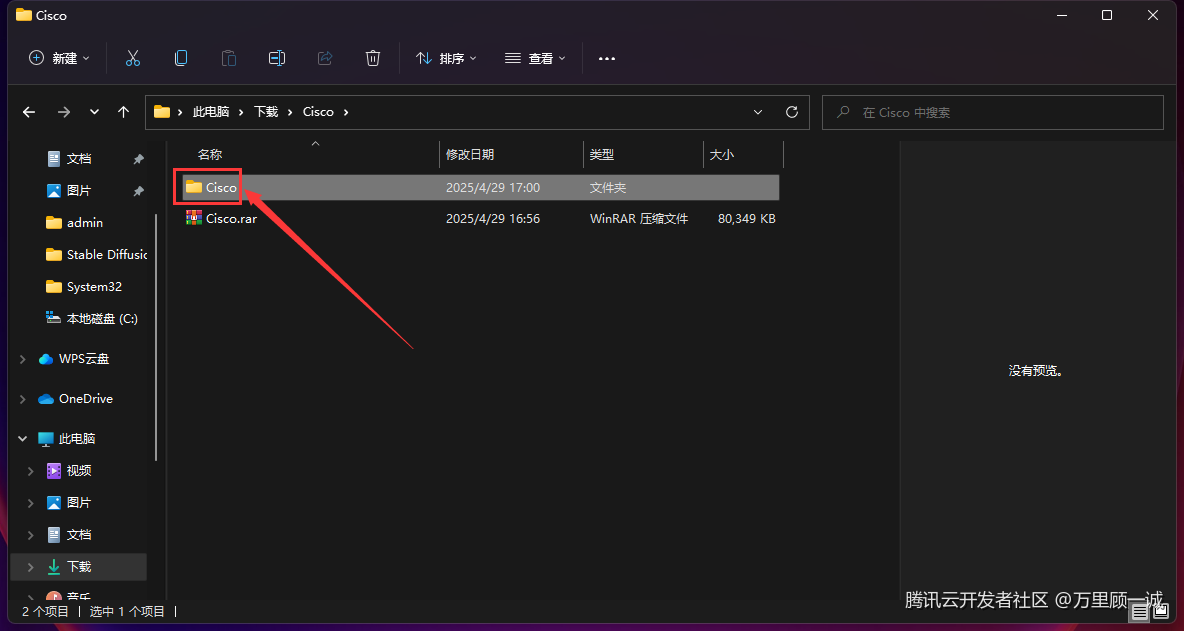Sort by the 名称 column header
Screen dimensions: 1184x631
(x=210, y=155)
